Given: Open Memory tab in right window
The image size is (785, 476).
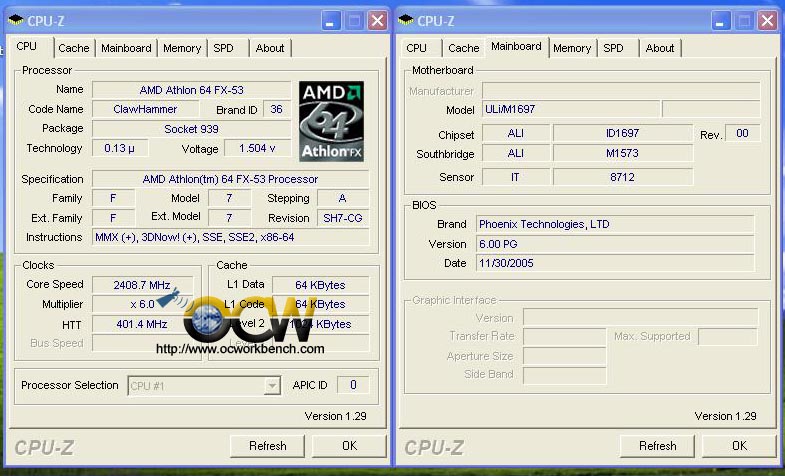Looking at the screenshot, I should click(572, 48).
